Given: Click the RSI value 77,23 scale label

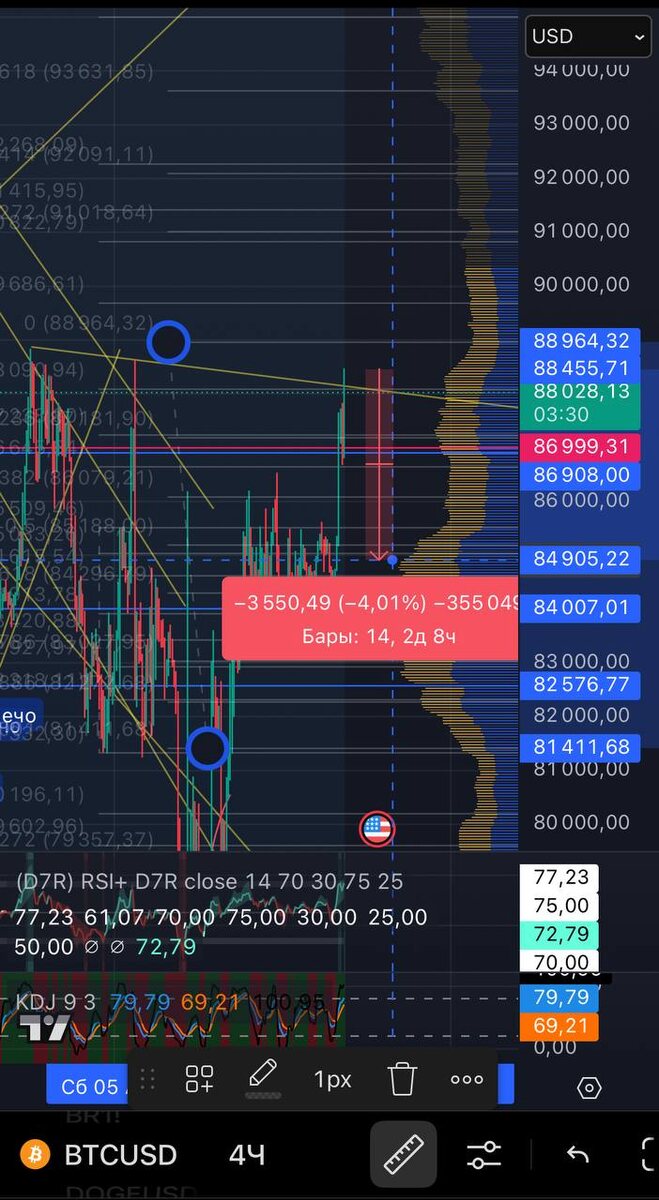Looking at the screenshot, I should click(560, 878).
